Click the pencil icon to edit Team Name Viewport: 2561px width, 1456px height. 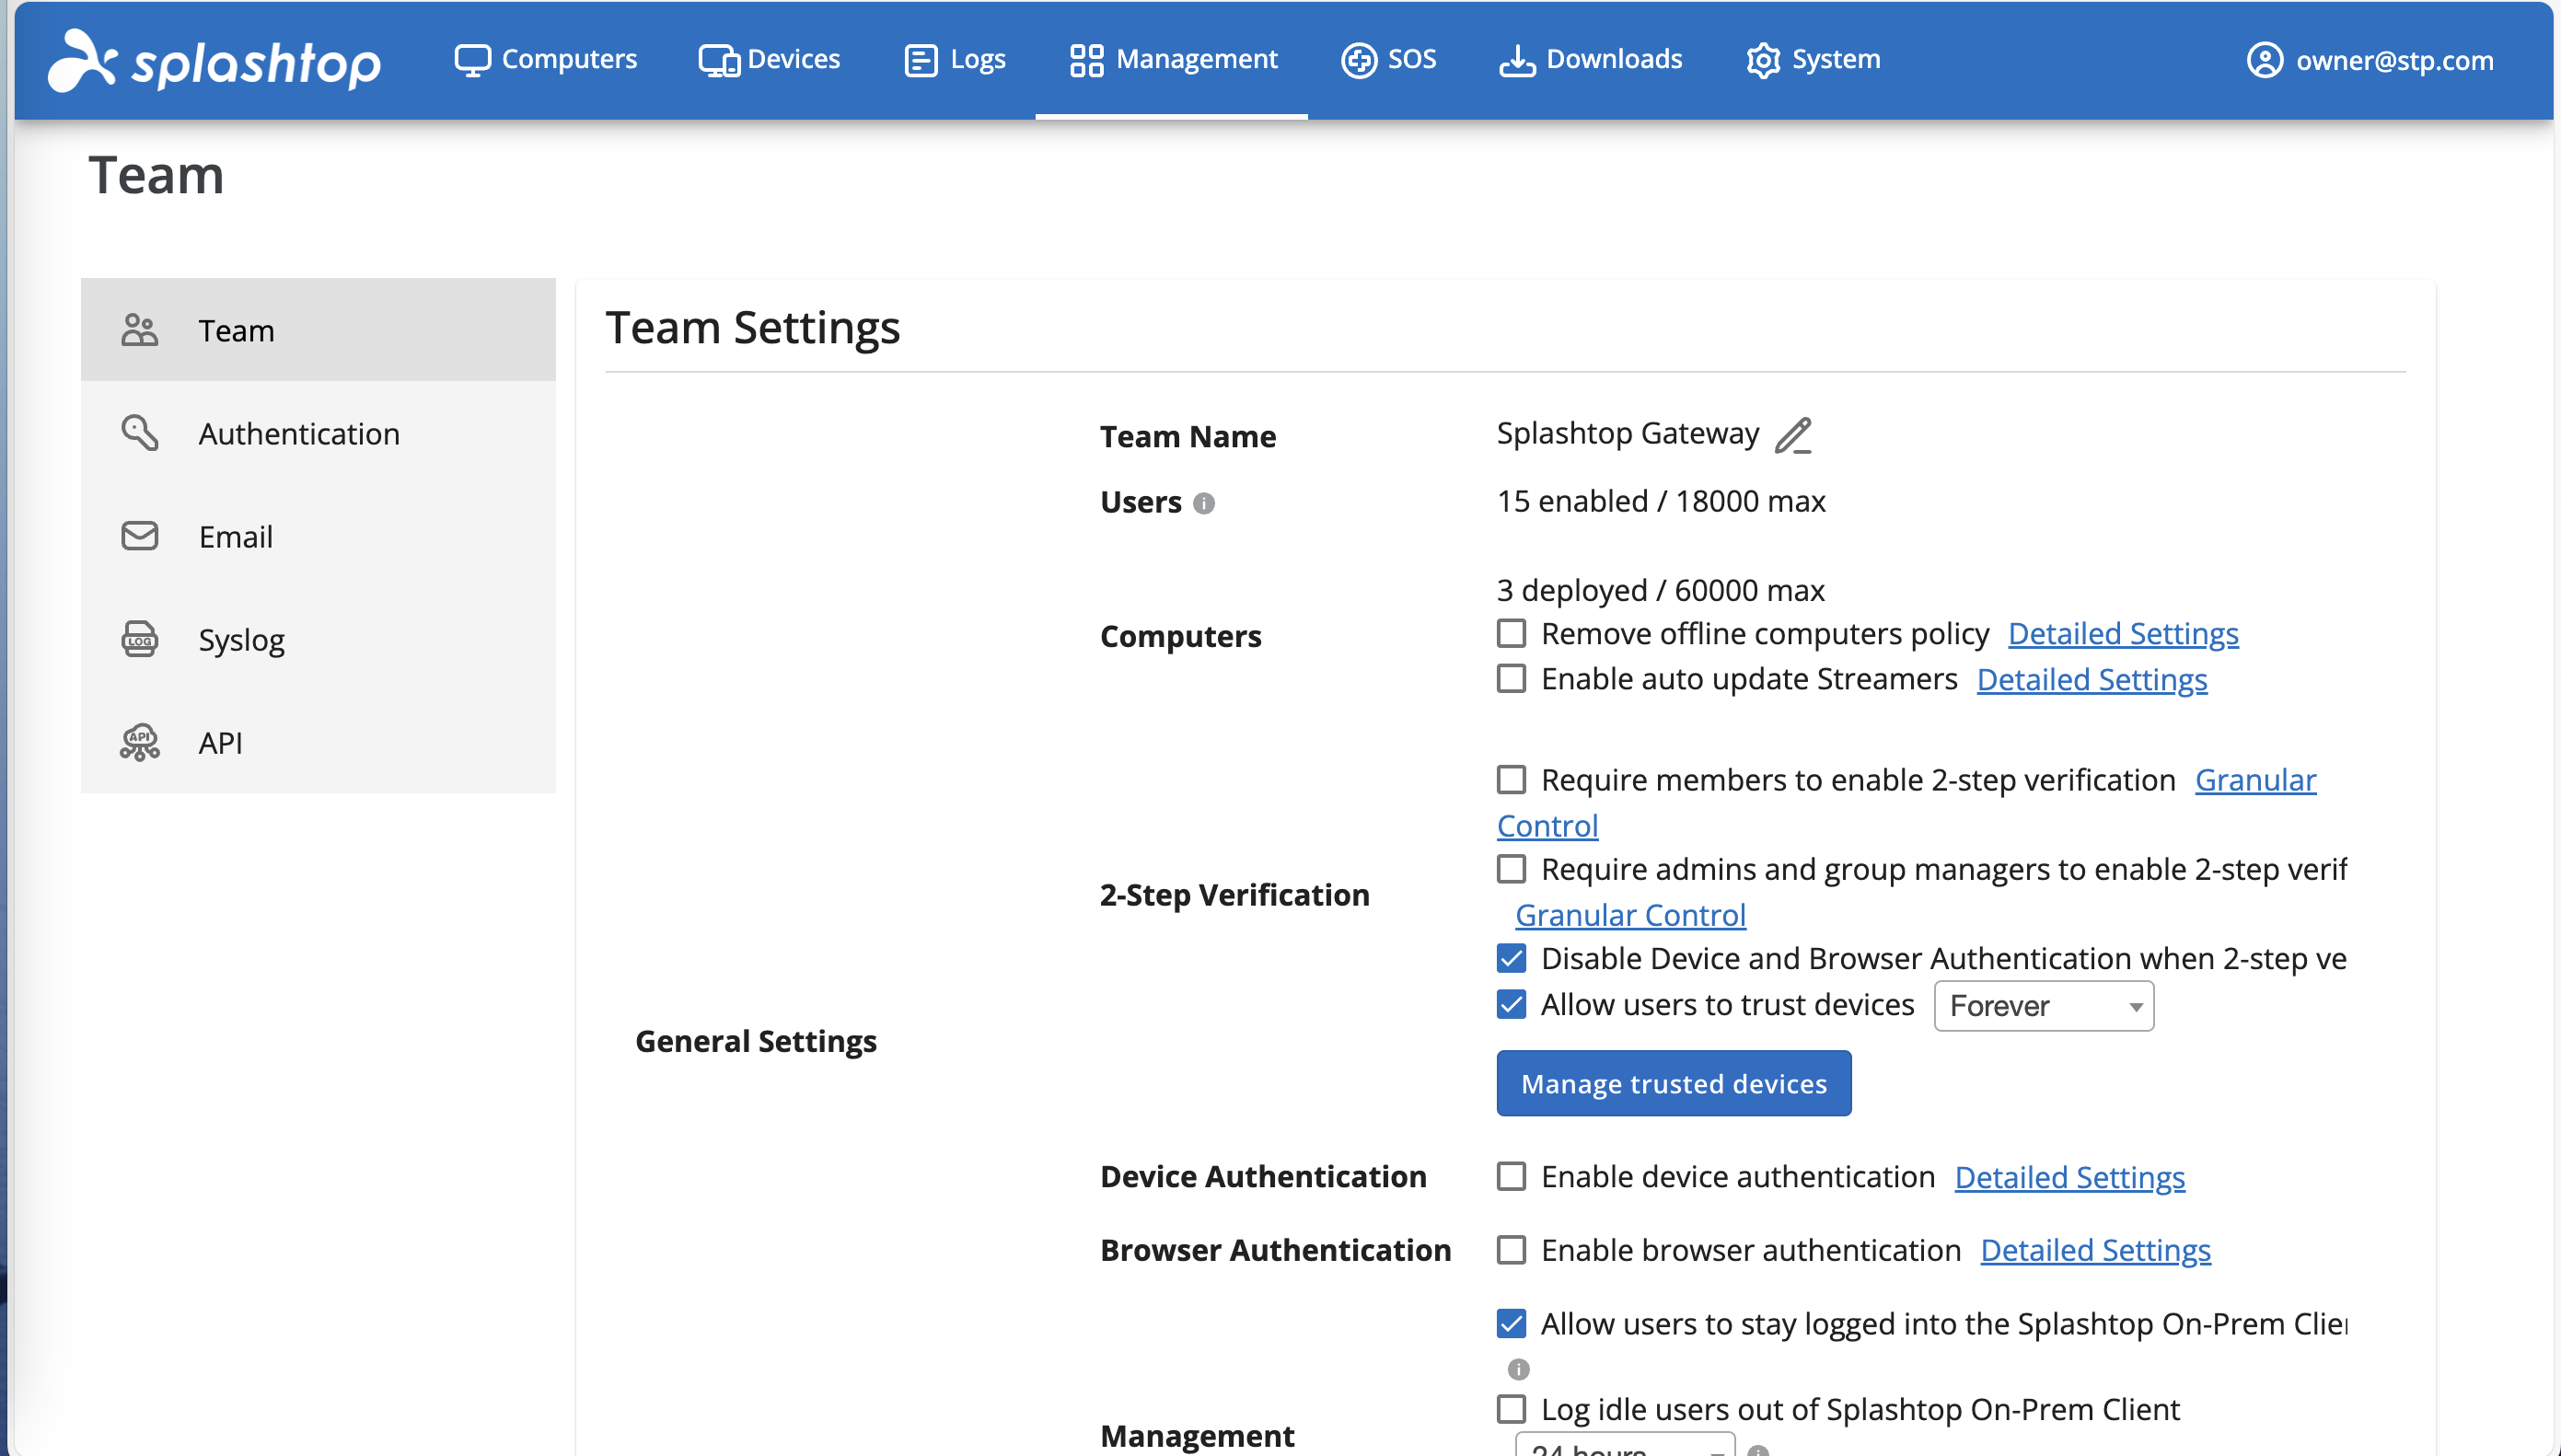point(1793,435)
